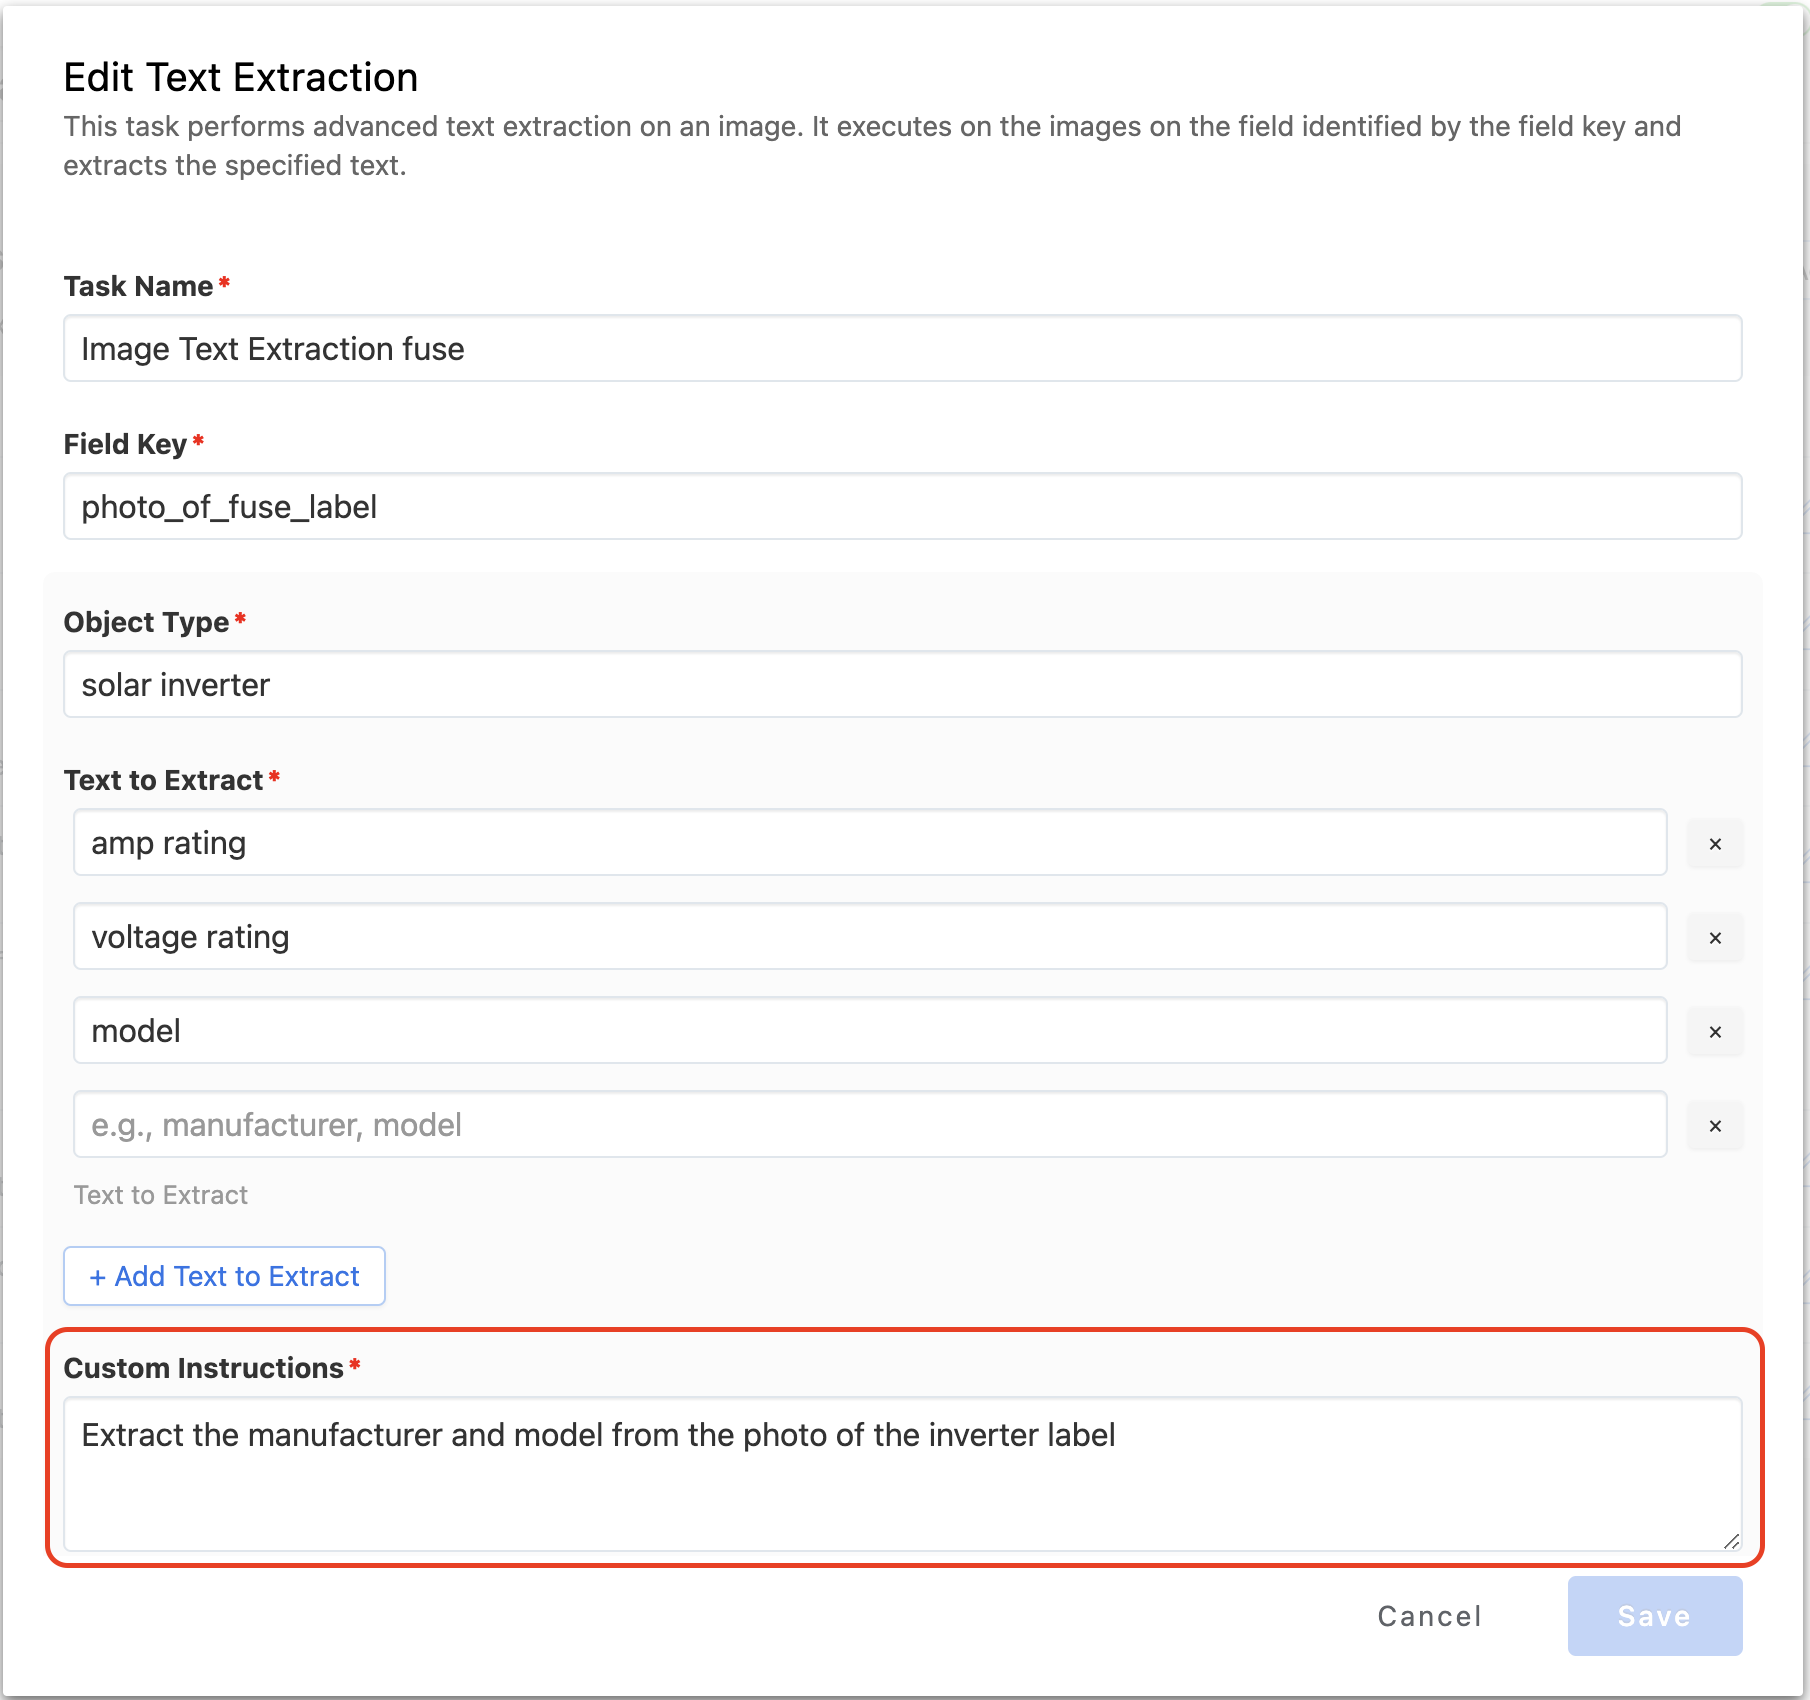1810x1700 pixels.
Task: Click the model text field
Action: tap(869, 1031)
